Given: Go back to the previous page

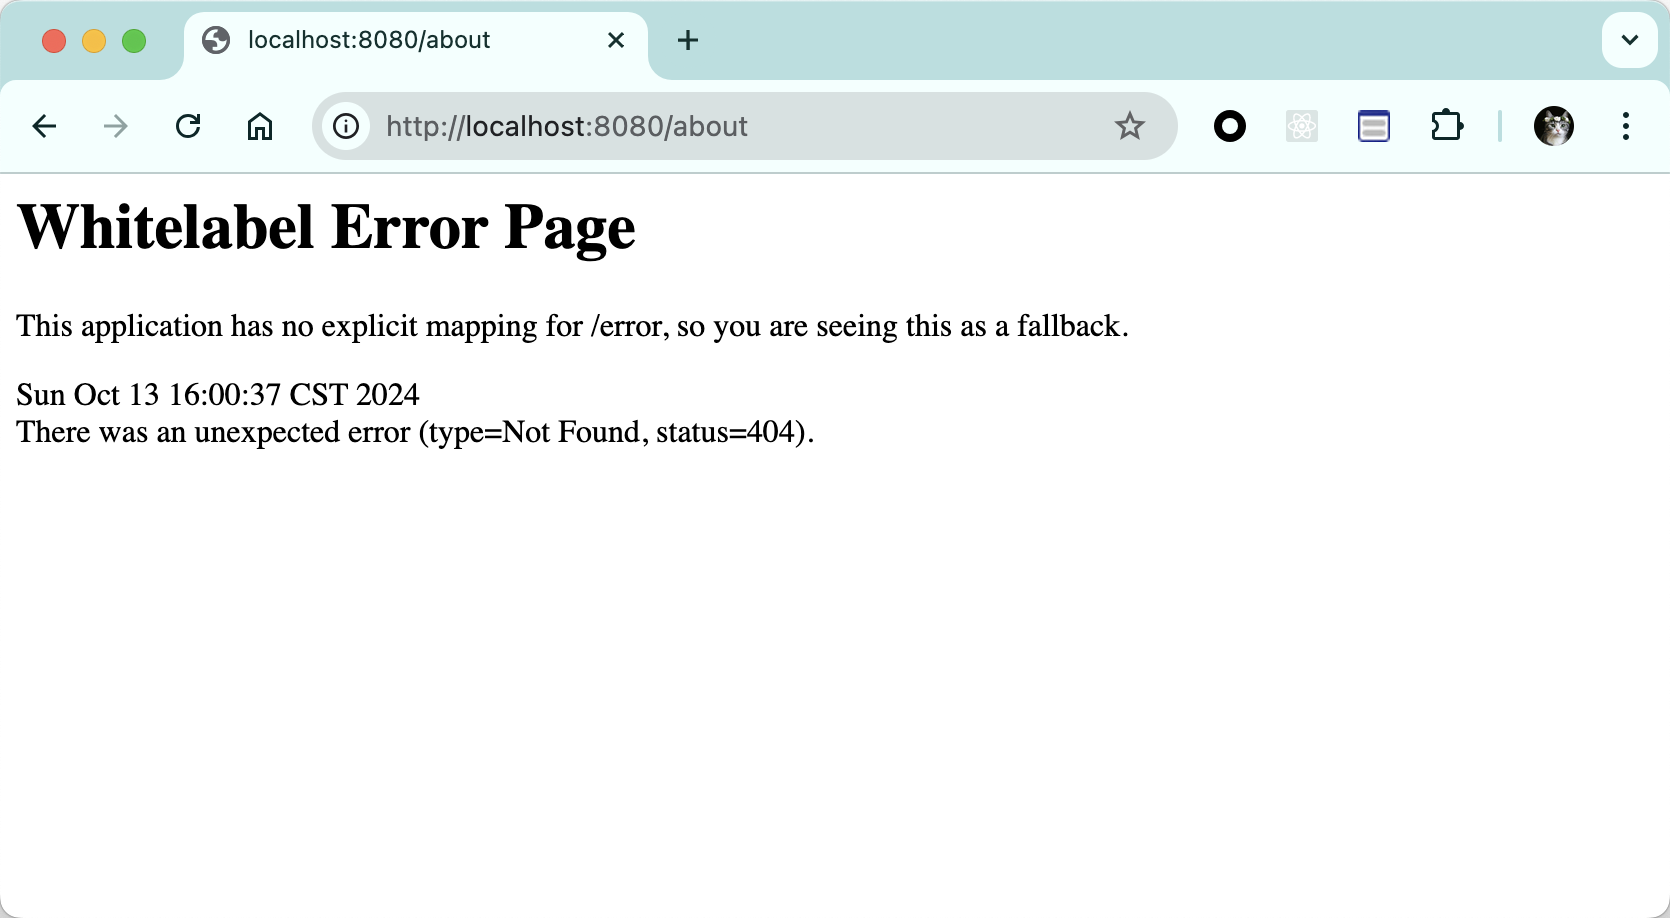Looking at the screenshot, I should click(44, 126).
